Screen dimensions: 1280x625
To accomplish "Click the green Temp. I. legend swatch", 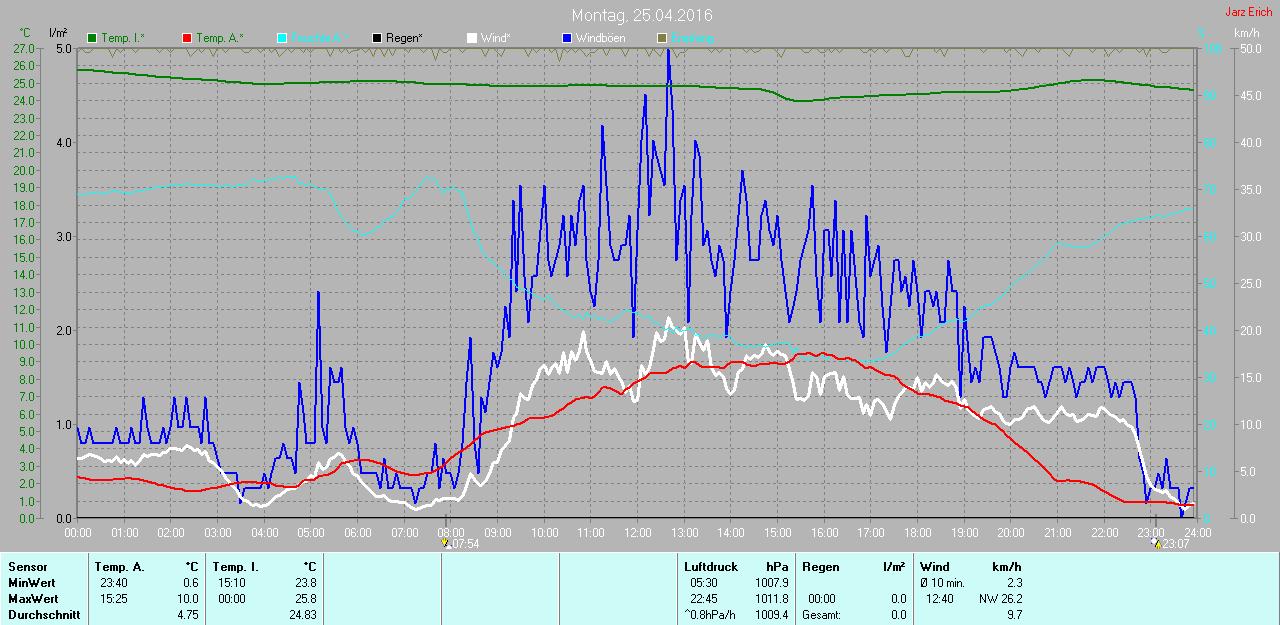I will pos(93,38).
